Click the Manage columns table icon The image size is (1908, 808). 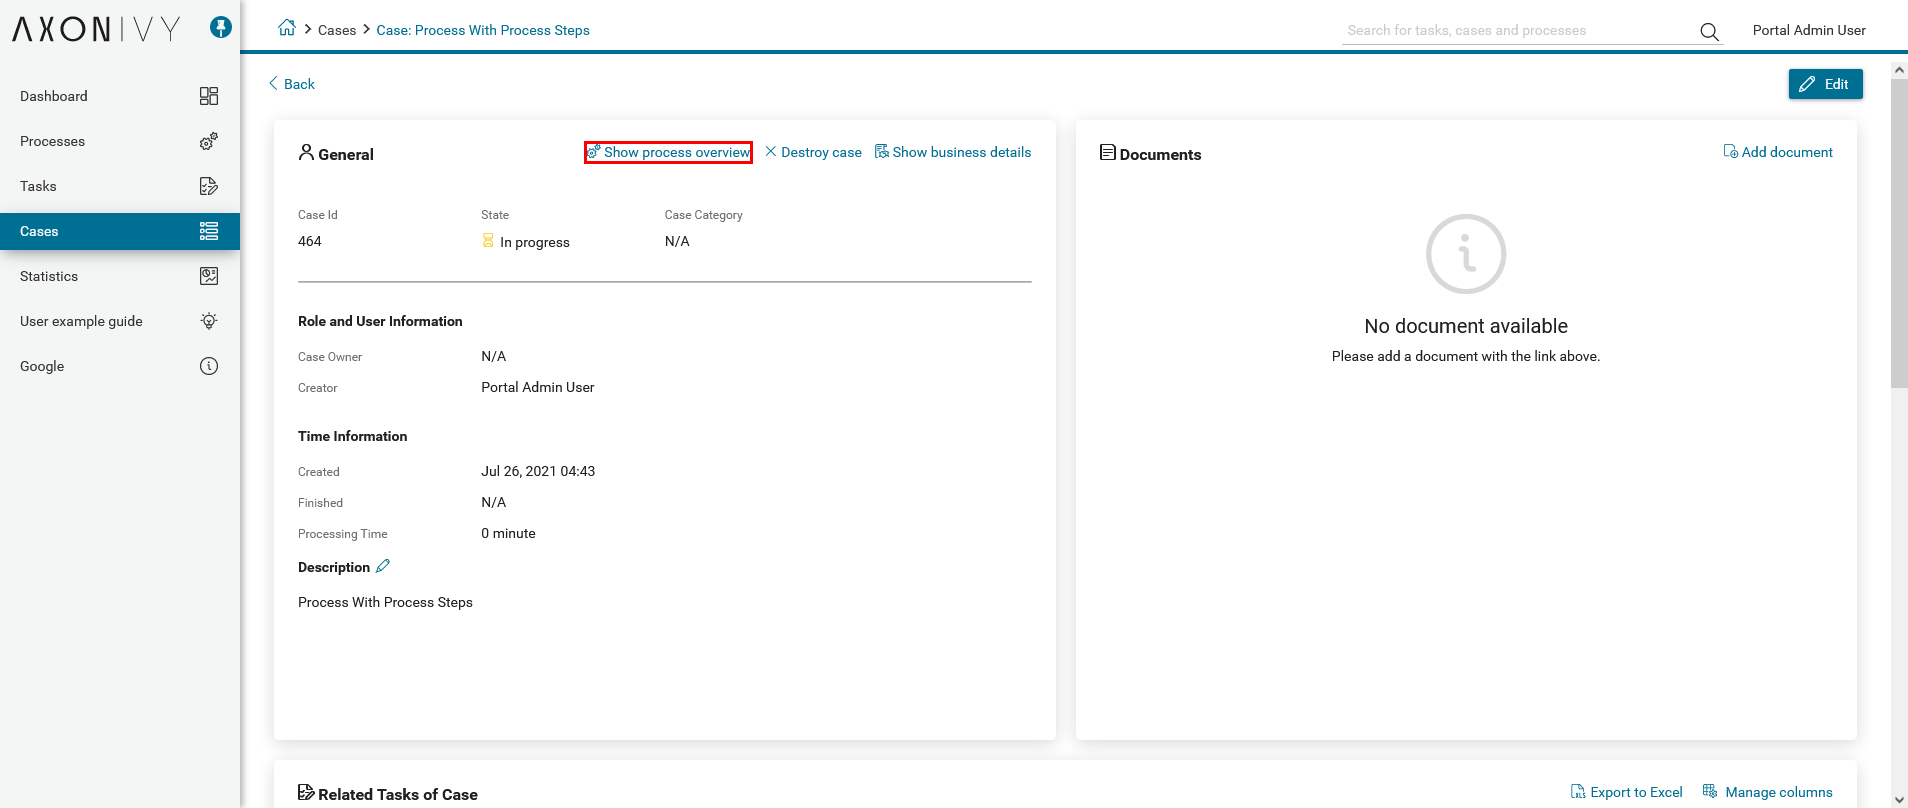(x=1710, y=792)
